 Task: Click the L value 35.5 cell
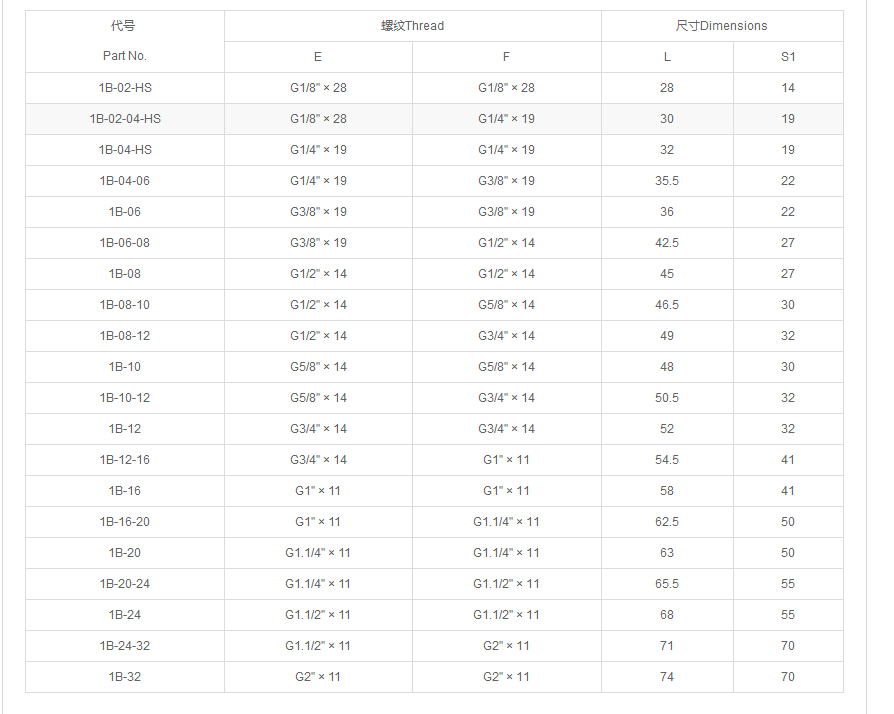667,181
